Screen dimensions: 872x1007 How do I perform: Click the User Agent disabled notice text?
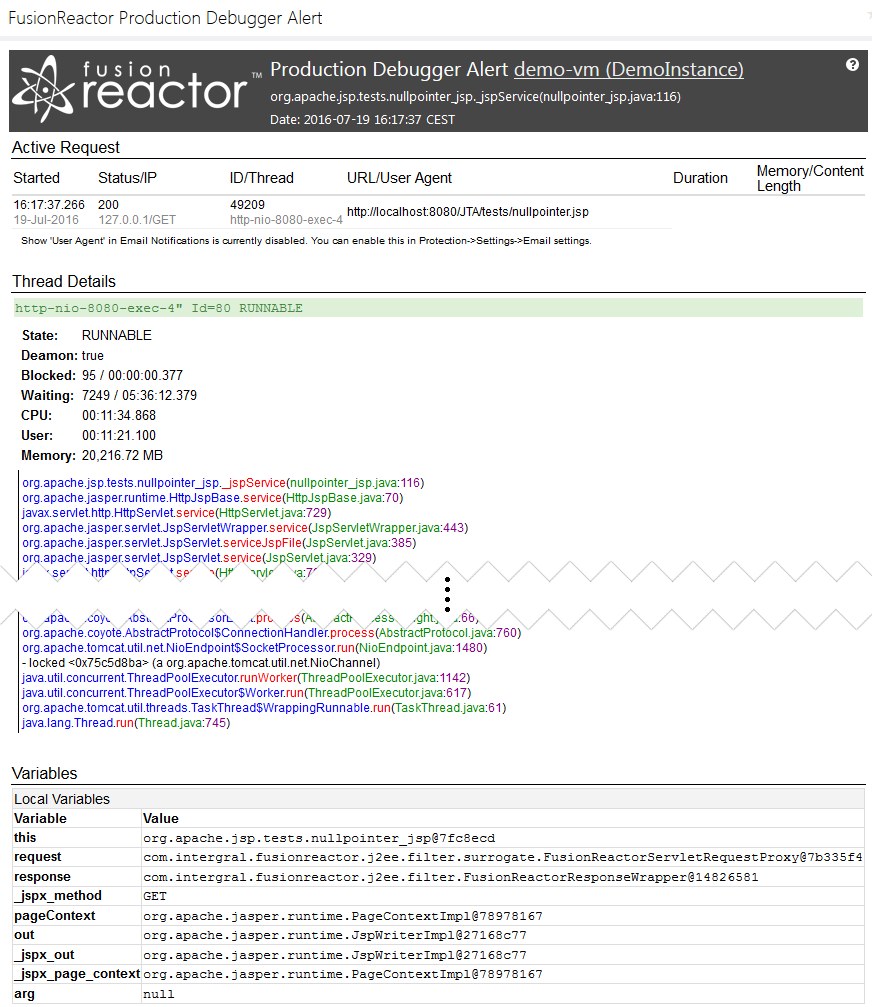[x=306, y=241]
